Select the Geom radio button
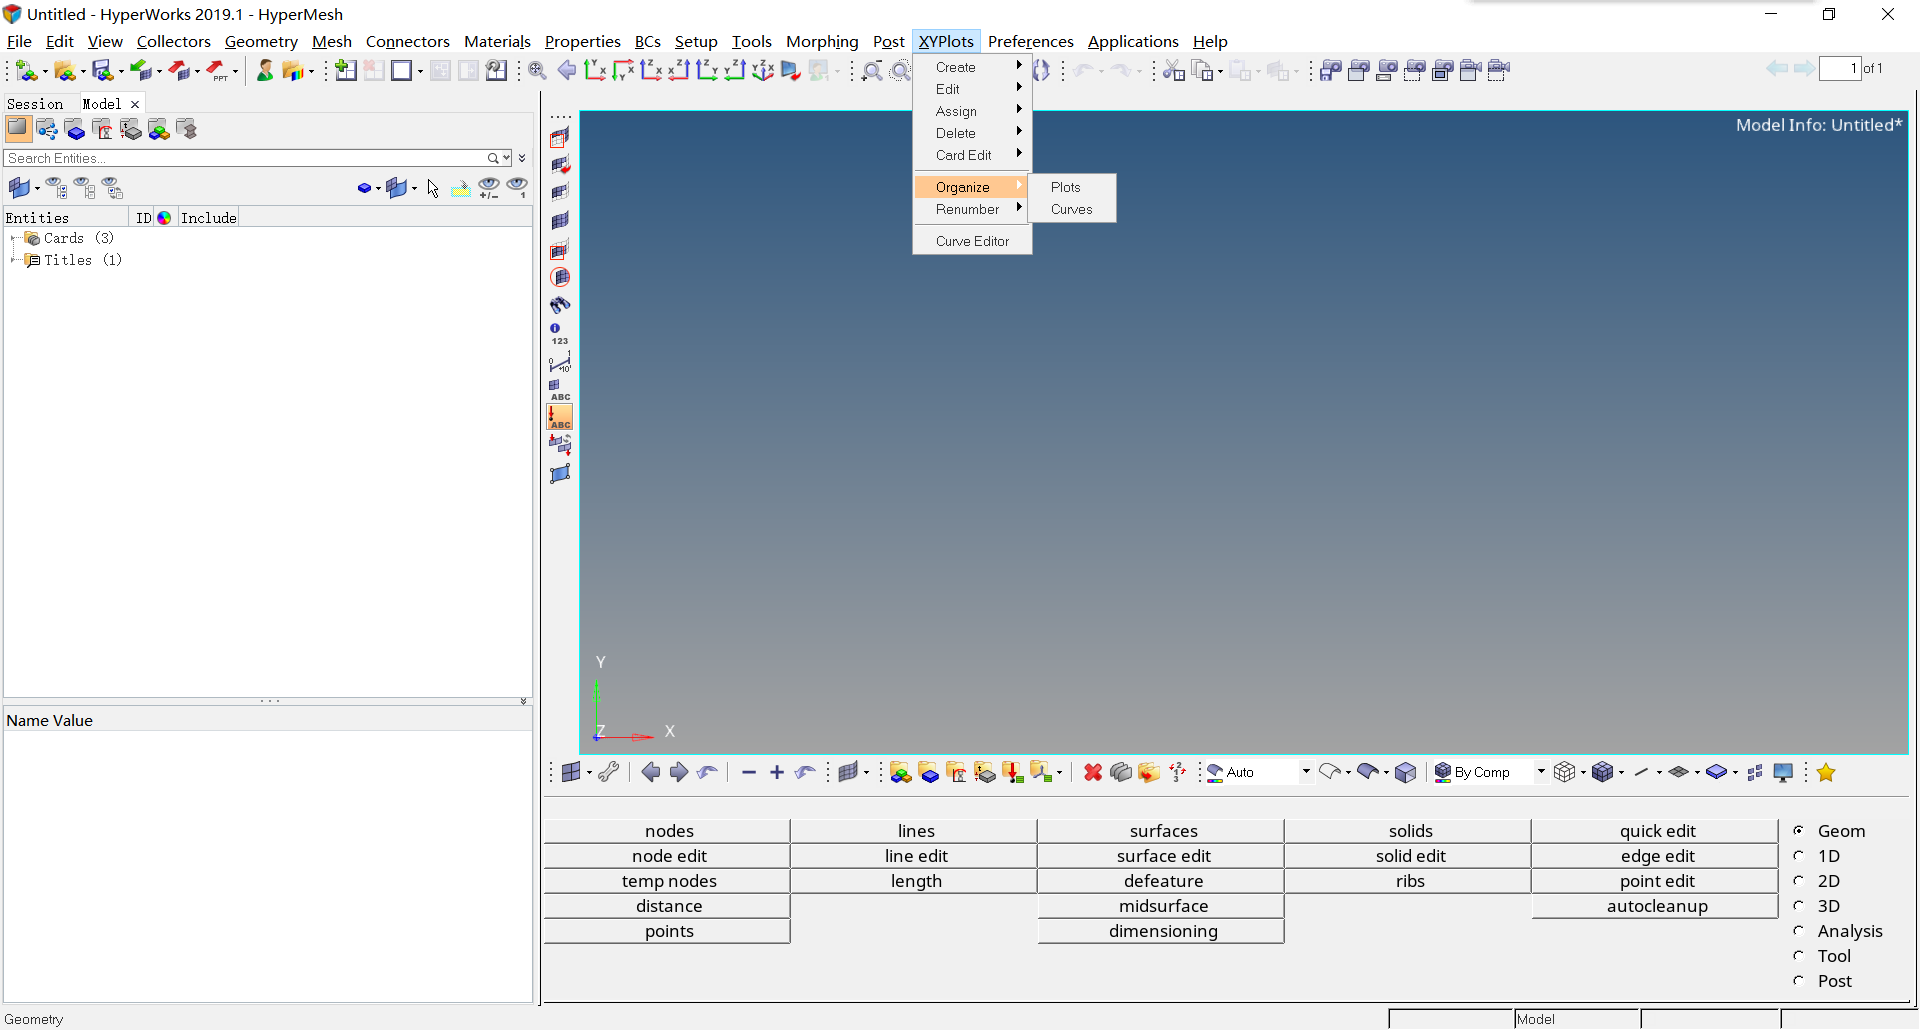Screen dimensions: 1920x1030 click(x=1798, y=831)
